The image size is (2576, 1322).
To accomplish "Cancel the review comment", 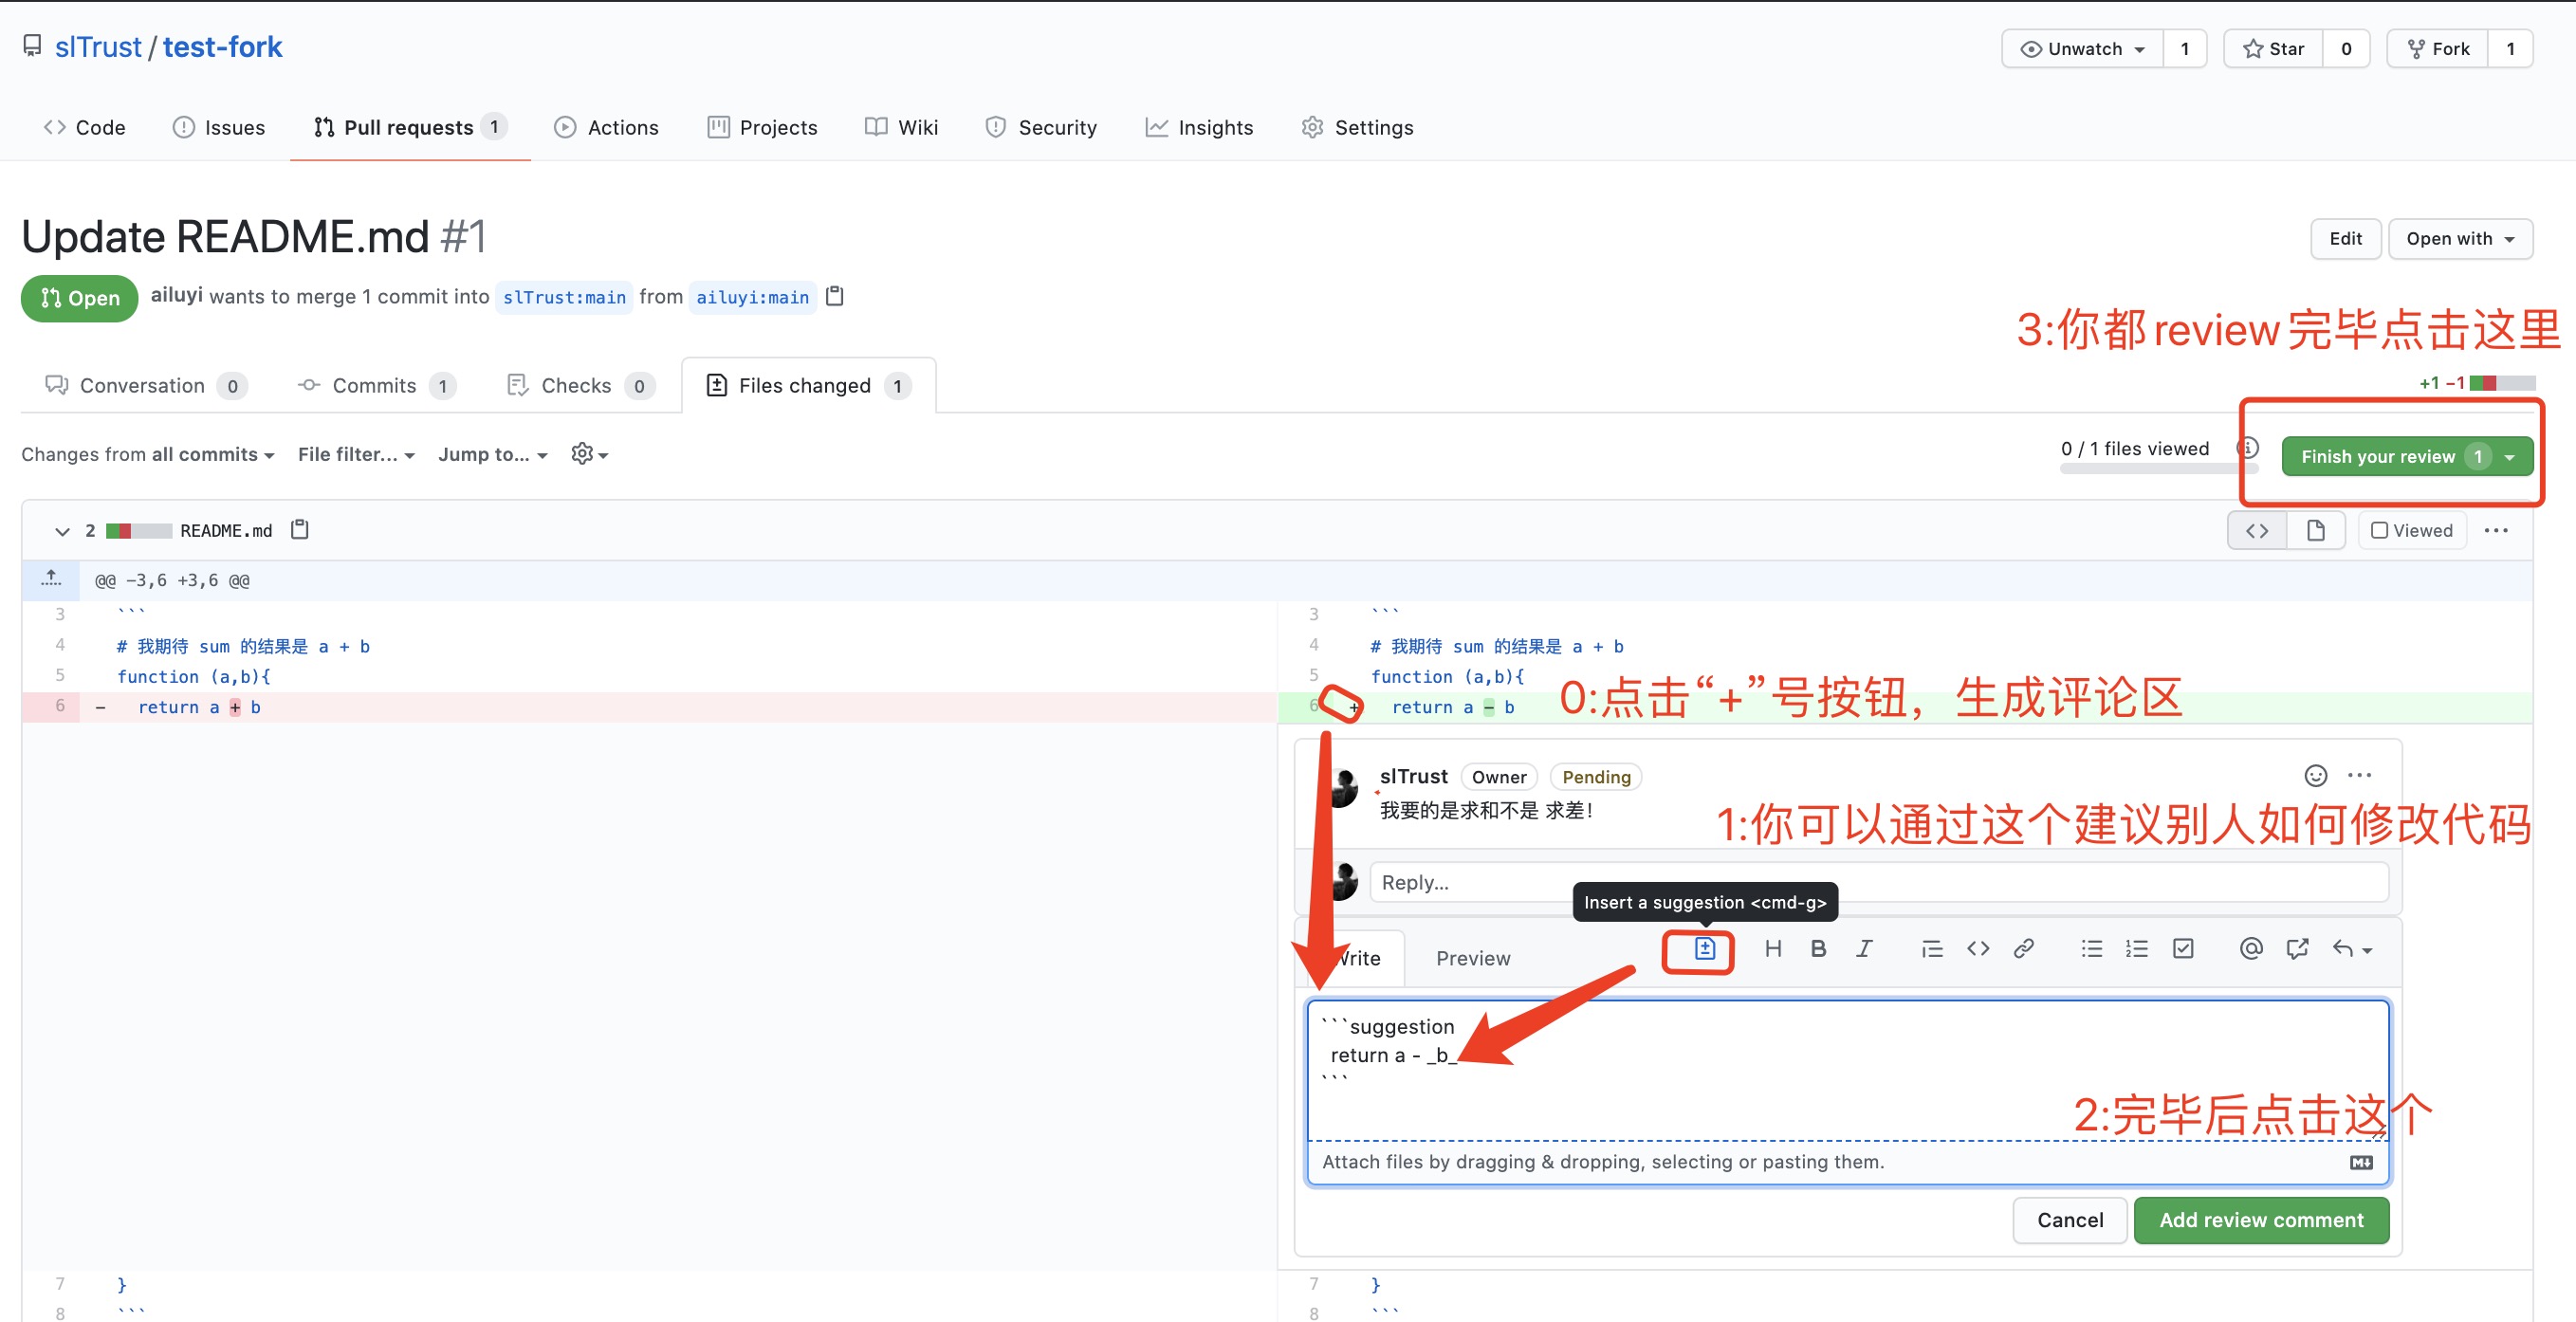I will pos(2069,1220).
